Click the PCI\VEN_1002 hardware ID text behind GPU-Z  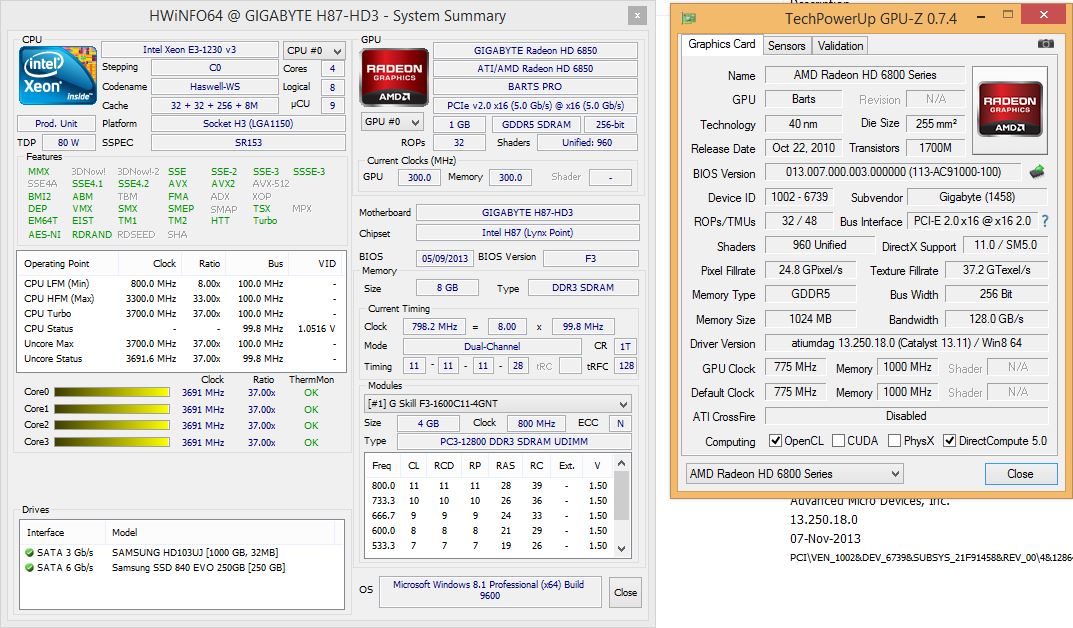pos(931,558)
